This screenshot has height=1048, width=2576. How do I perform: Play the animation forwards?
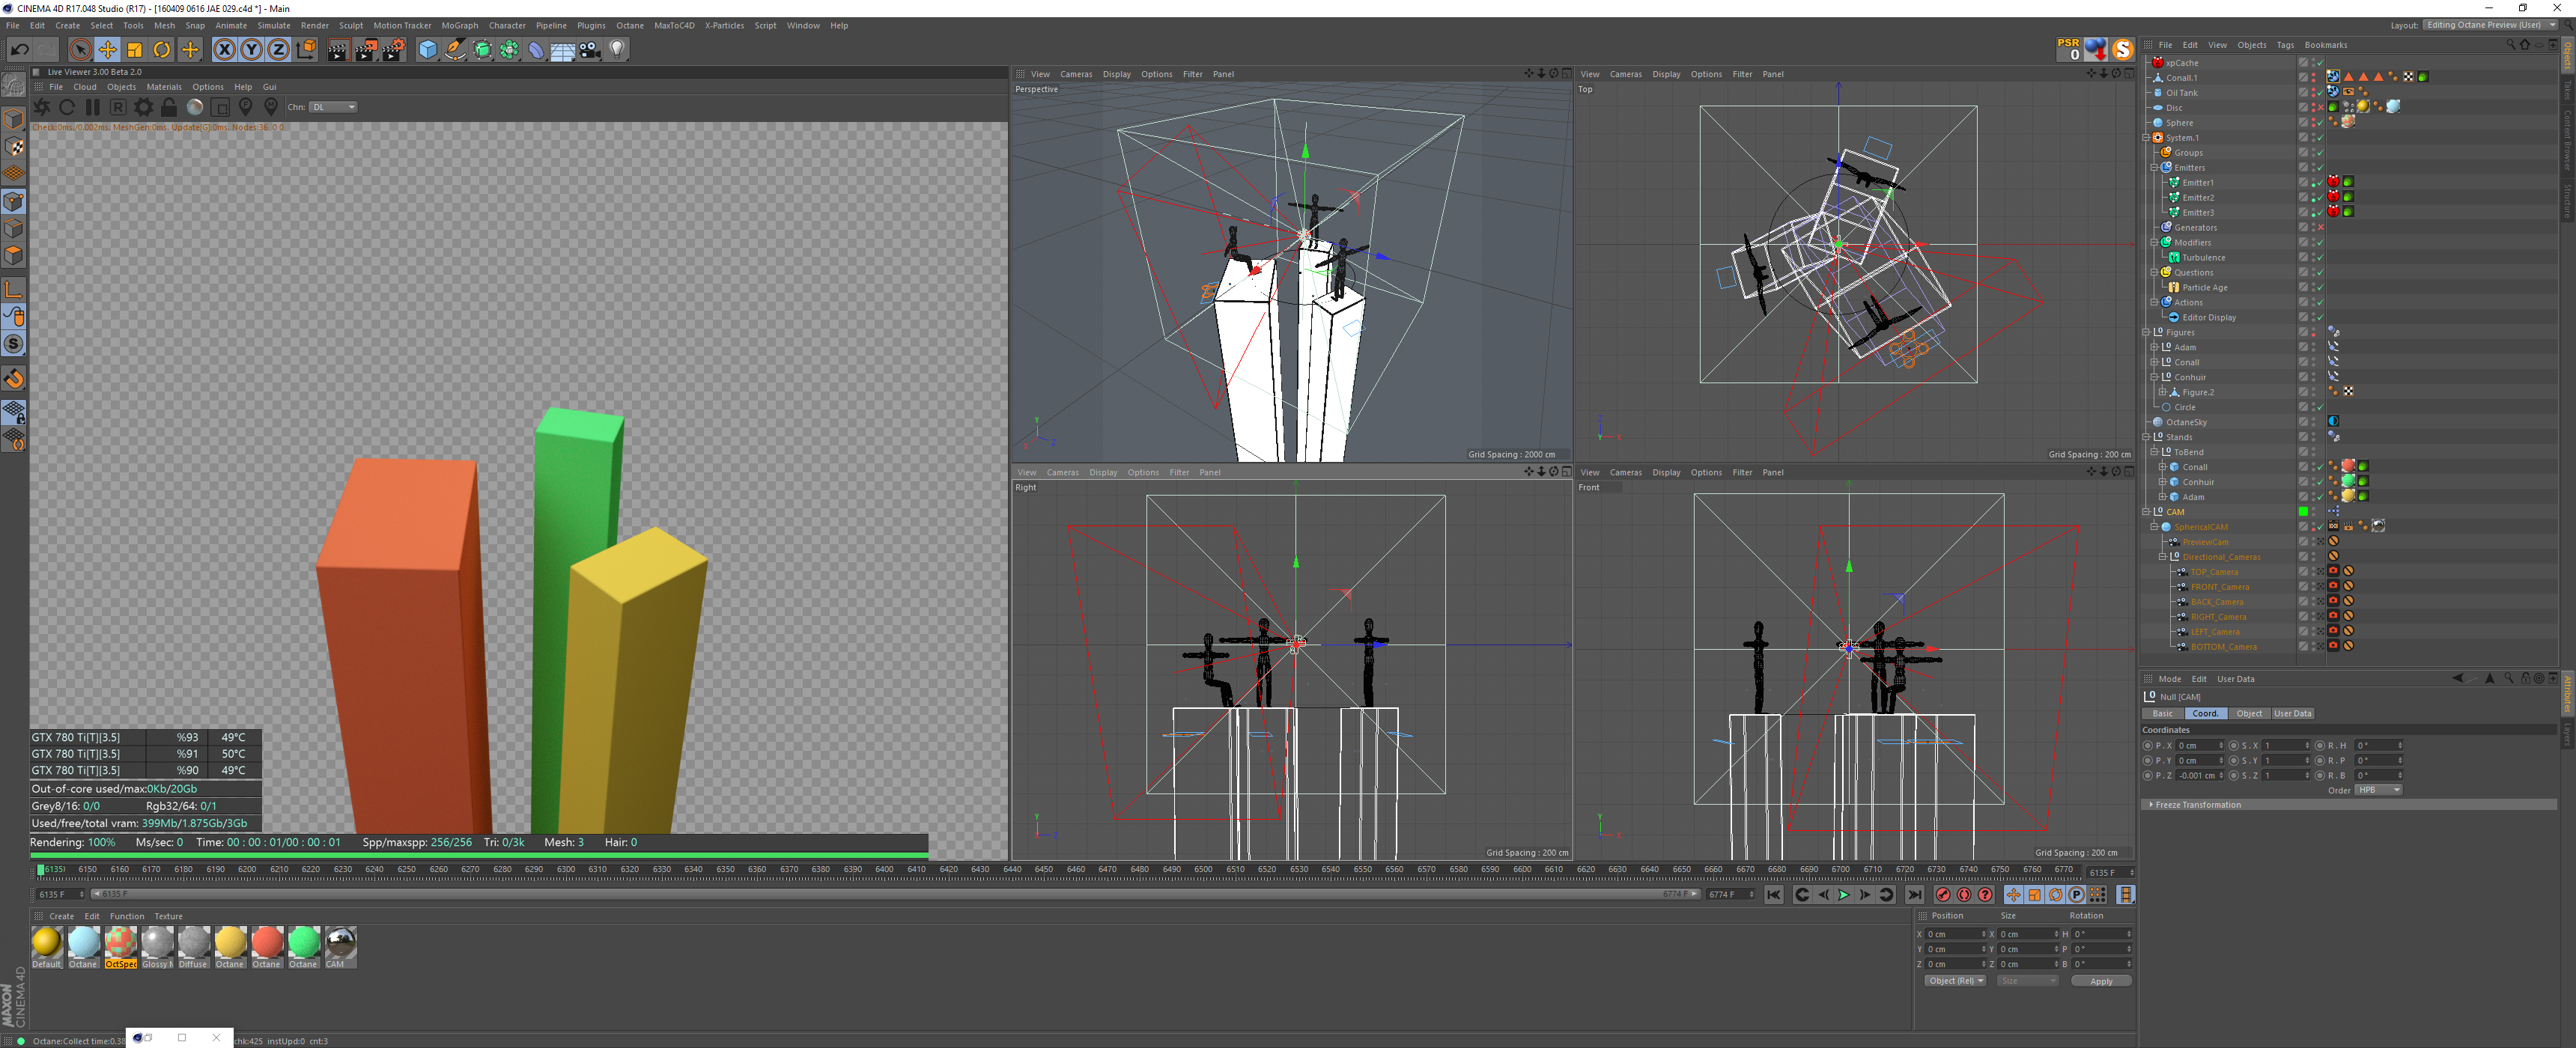click(1843, 895)
